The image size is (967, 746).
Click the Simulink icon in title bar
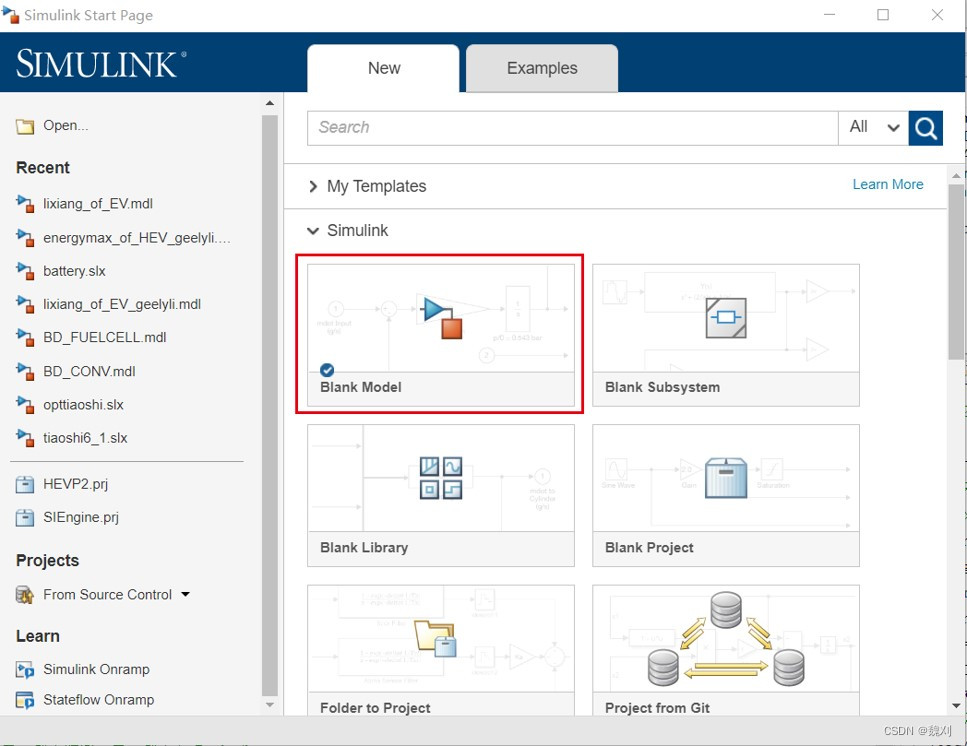pos(10,15)
